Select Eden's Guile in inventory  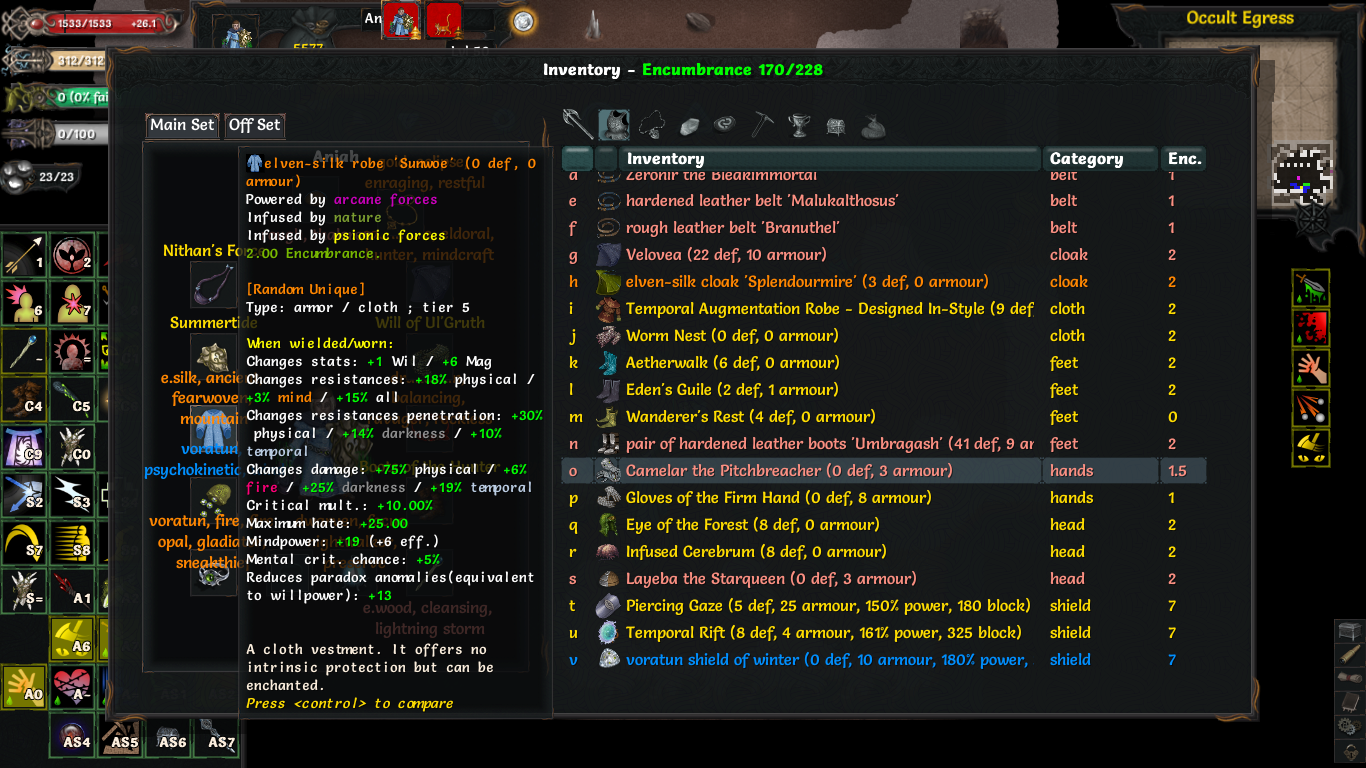(884, 390)
